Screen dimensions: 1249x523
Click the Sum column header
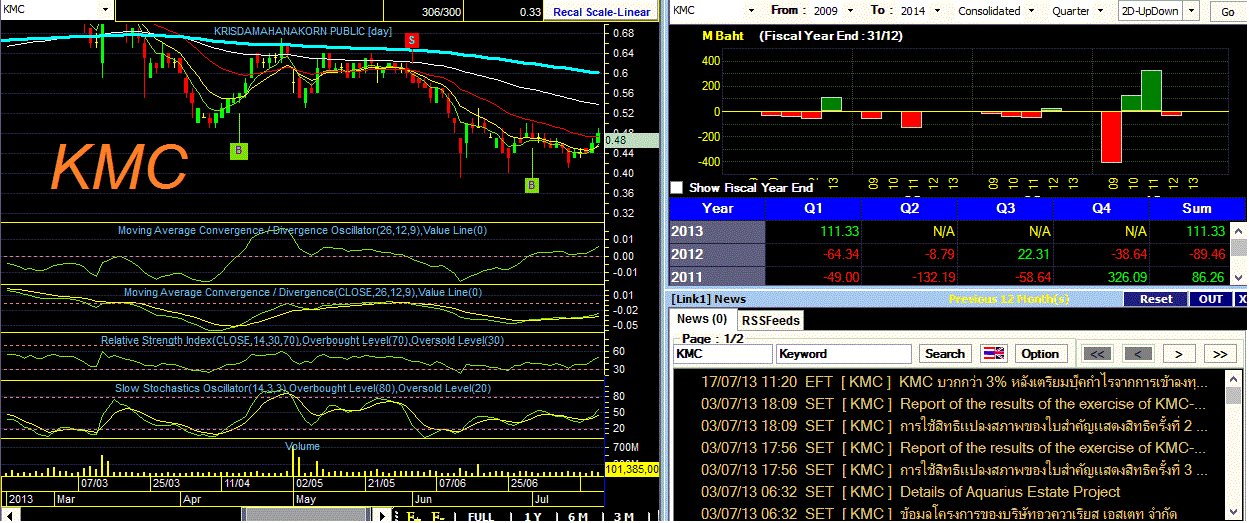click(x=1196, y=209)
